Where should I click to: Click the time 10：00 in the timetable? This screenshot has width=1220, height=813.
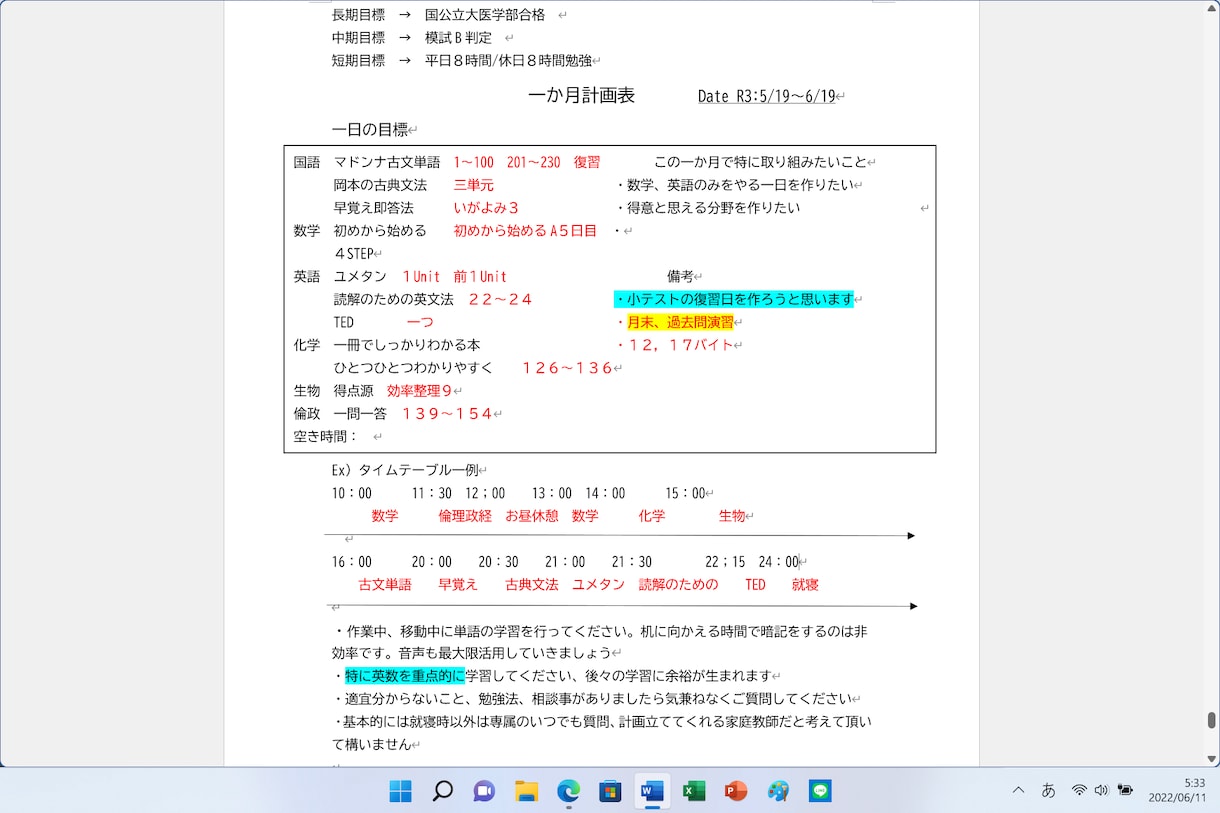coord(352,494)
